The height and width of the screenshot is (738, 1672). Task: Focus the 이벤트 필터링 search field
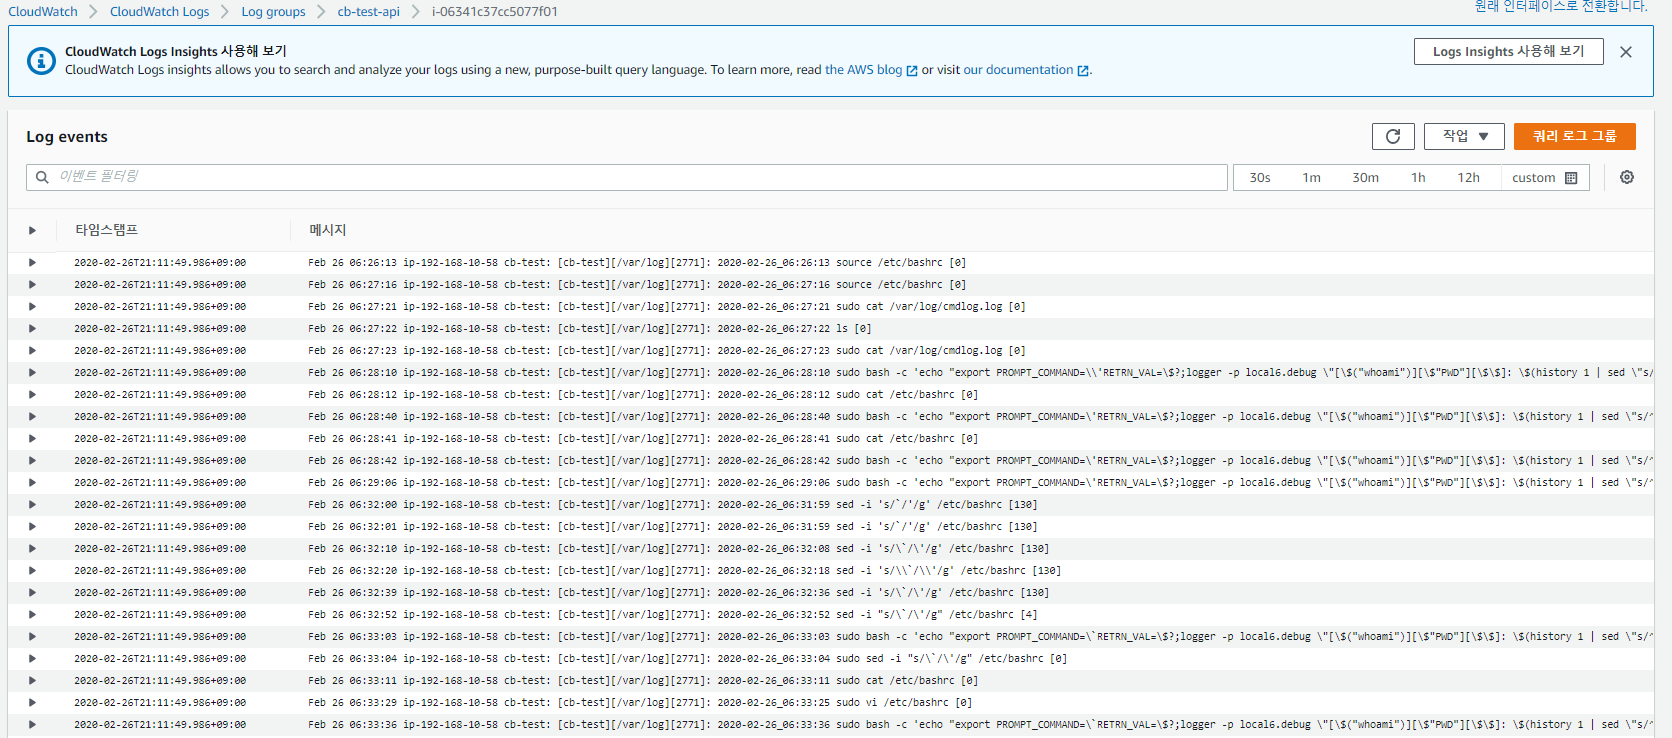[x=627, y=177]
